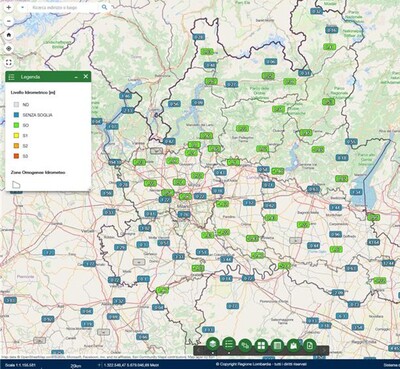The height and width of the screenshot is (369, 400).
Task: Locate my position on the map
Action: click(x=9, y=49)
